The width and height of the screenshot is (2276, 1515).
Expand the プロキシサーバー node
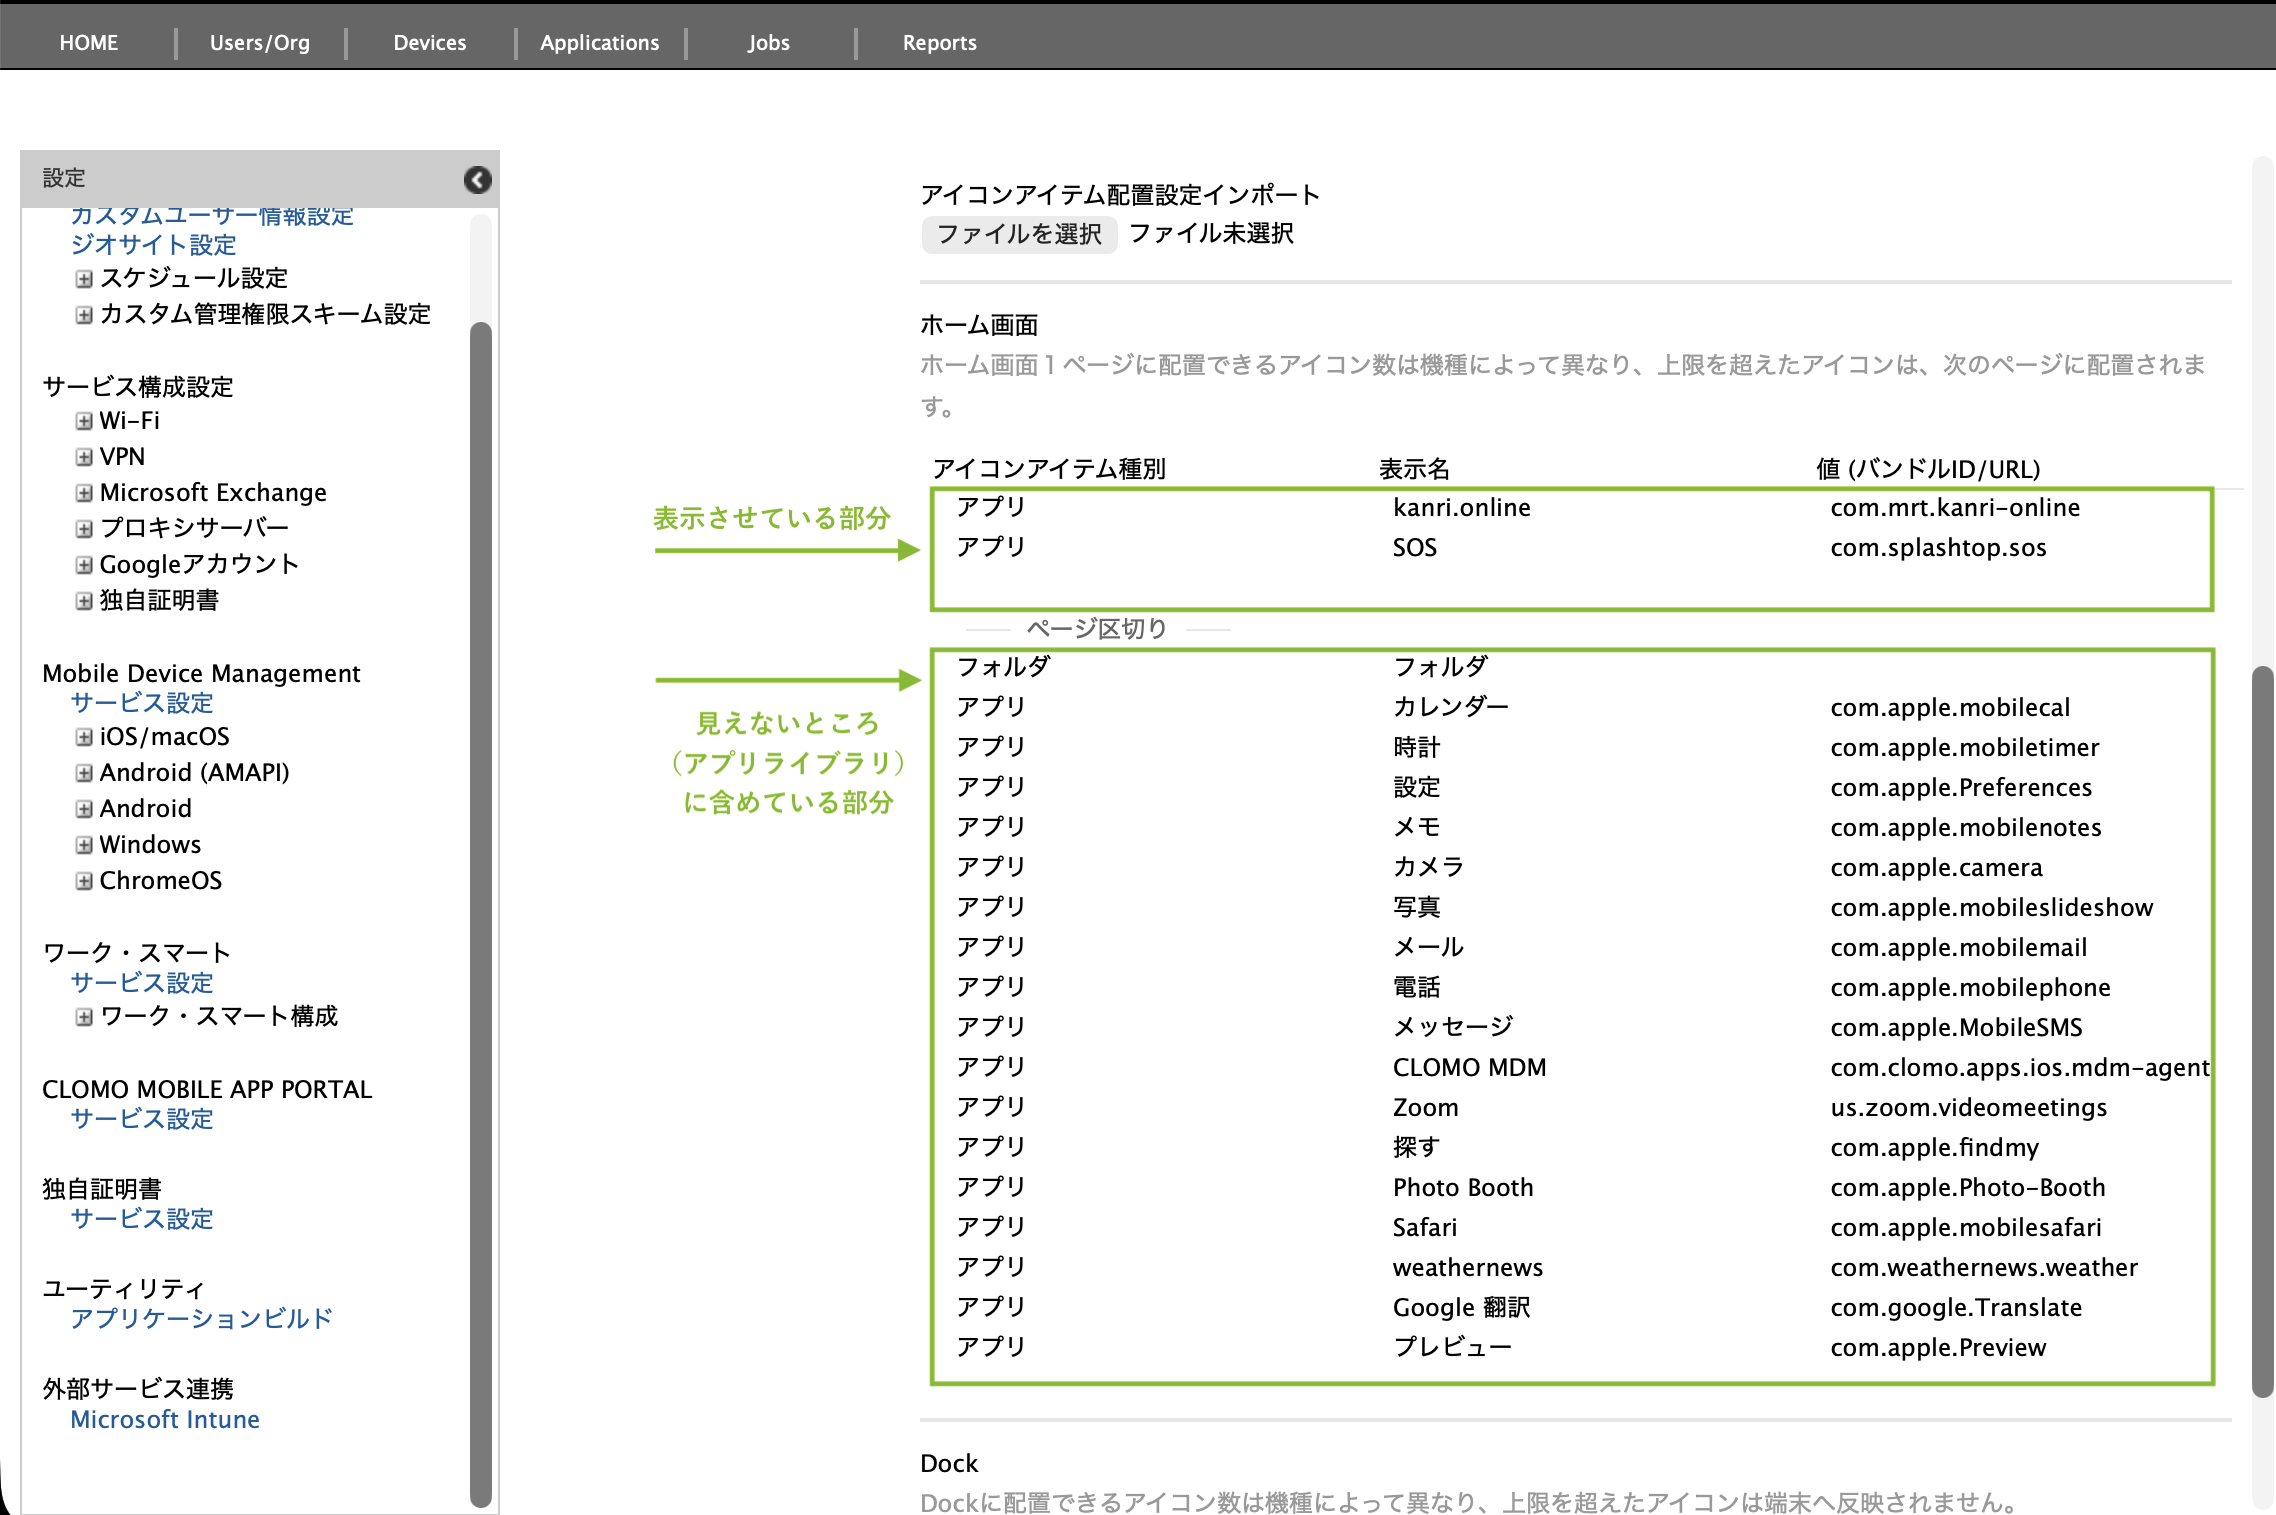84,528
